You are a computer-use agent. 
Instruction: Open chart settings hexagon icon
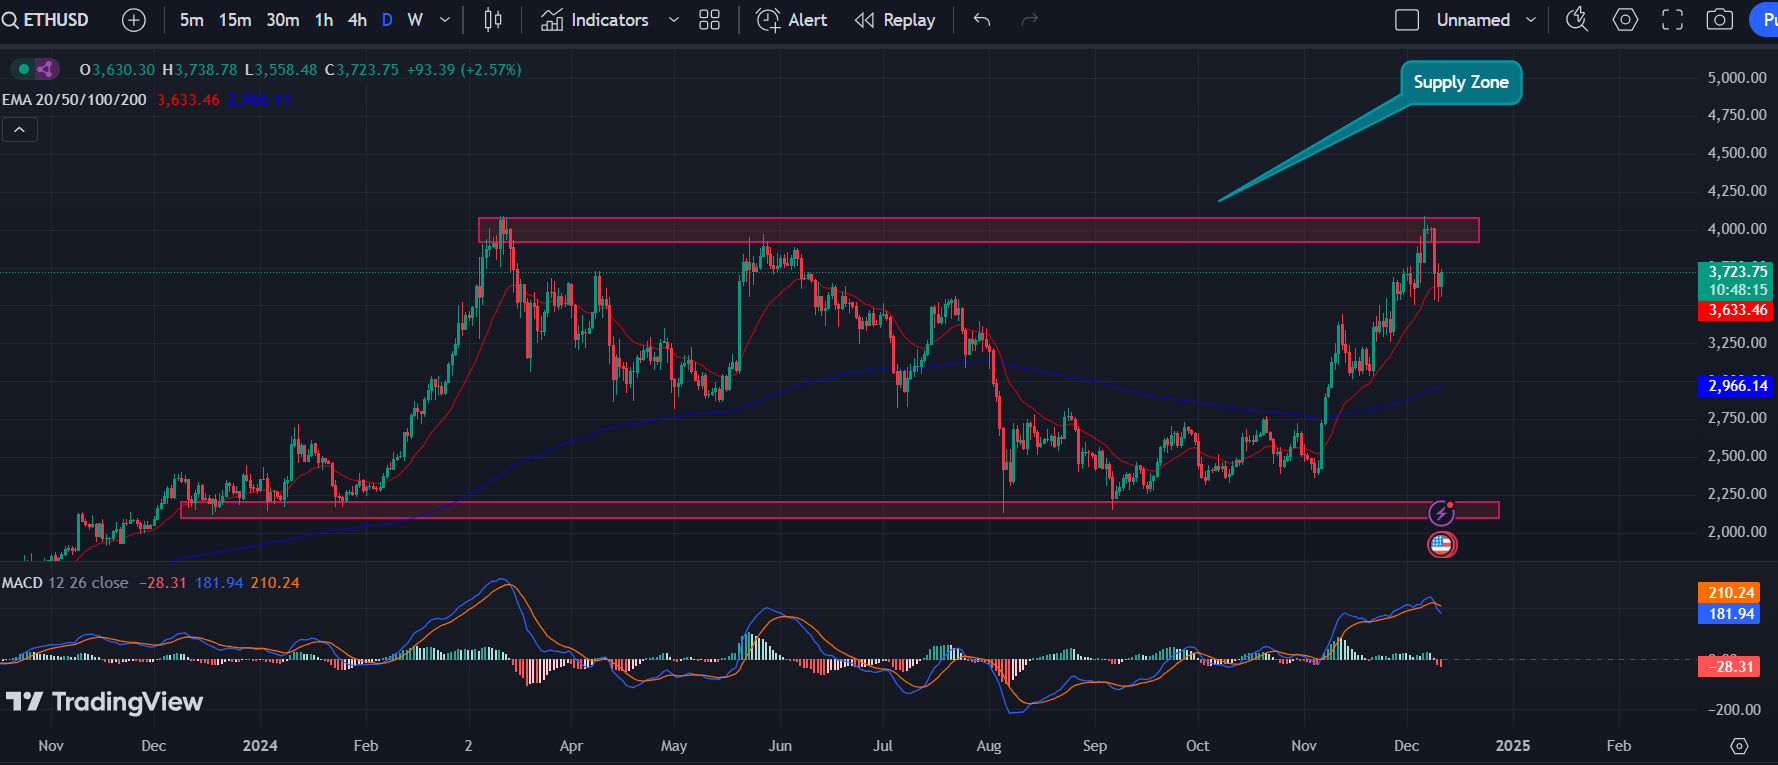point(1626,20)
